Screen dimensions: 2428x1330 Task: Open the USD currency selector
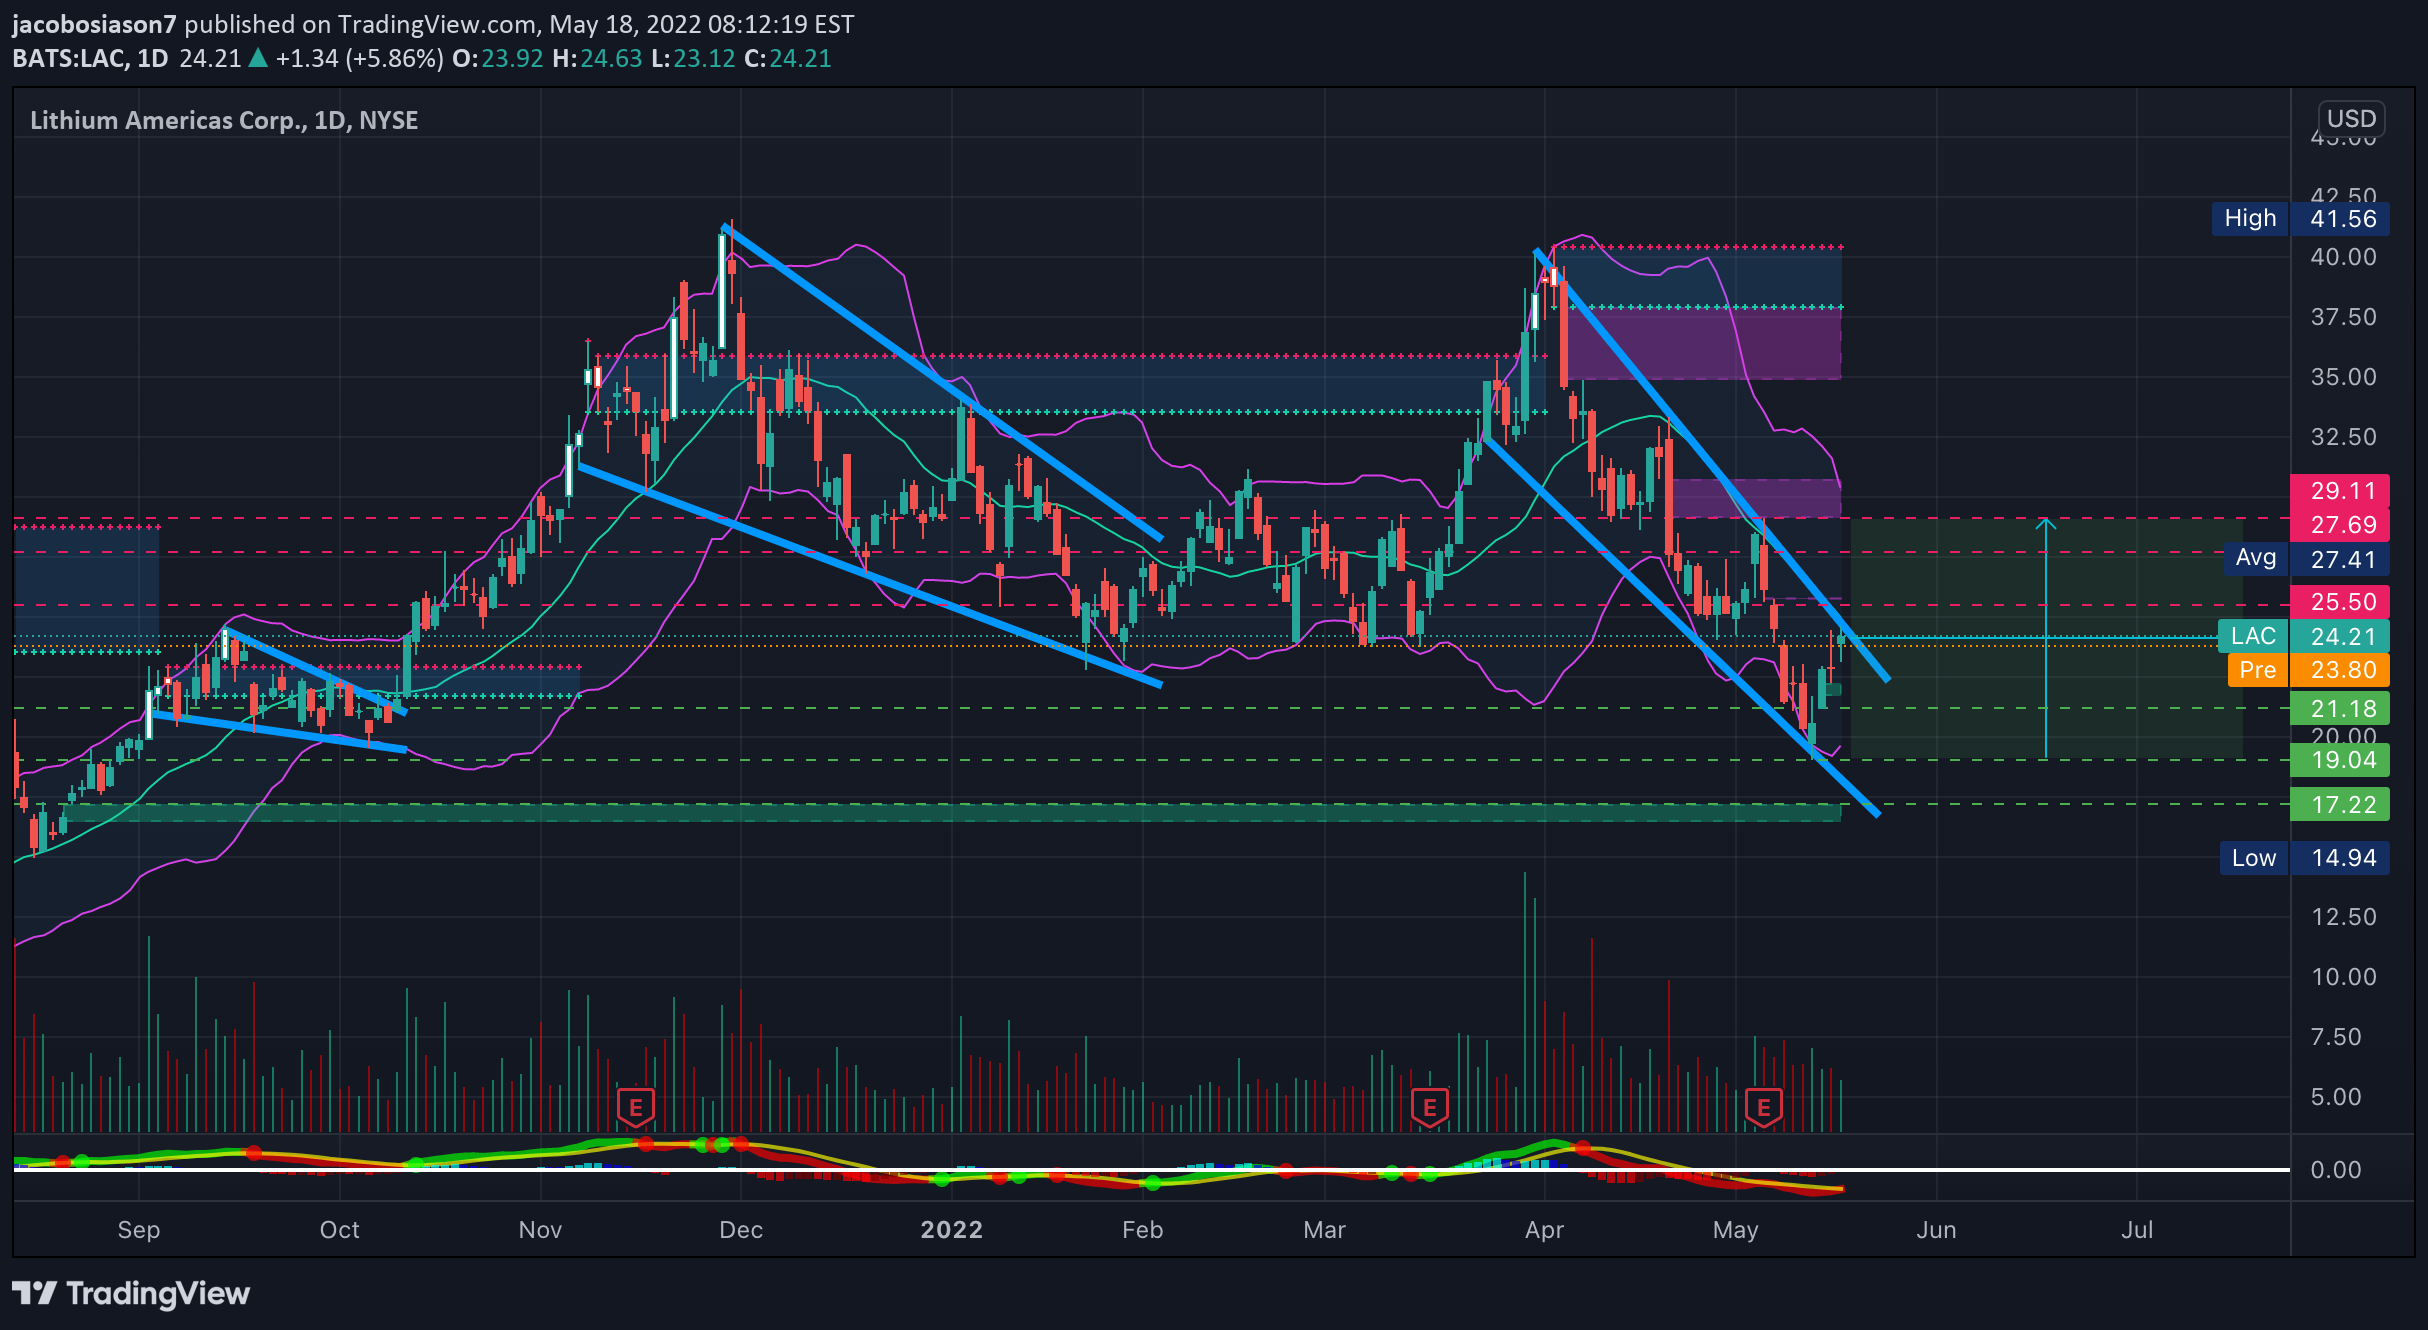(x=2351, y=119)
